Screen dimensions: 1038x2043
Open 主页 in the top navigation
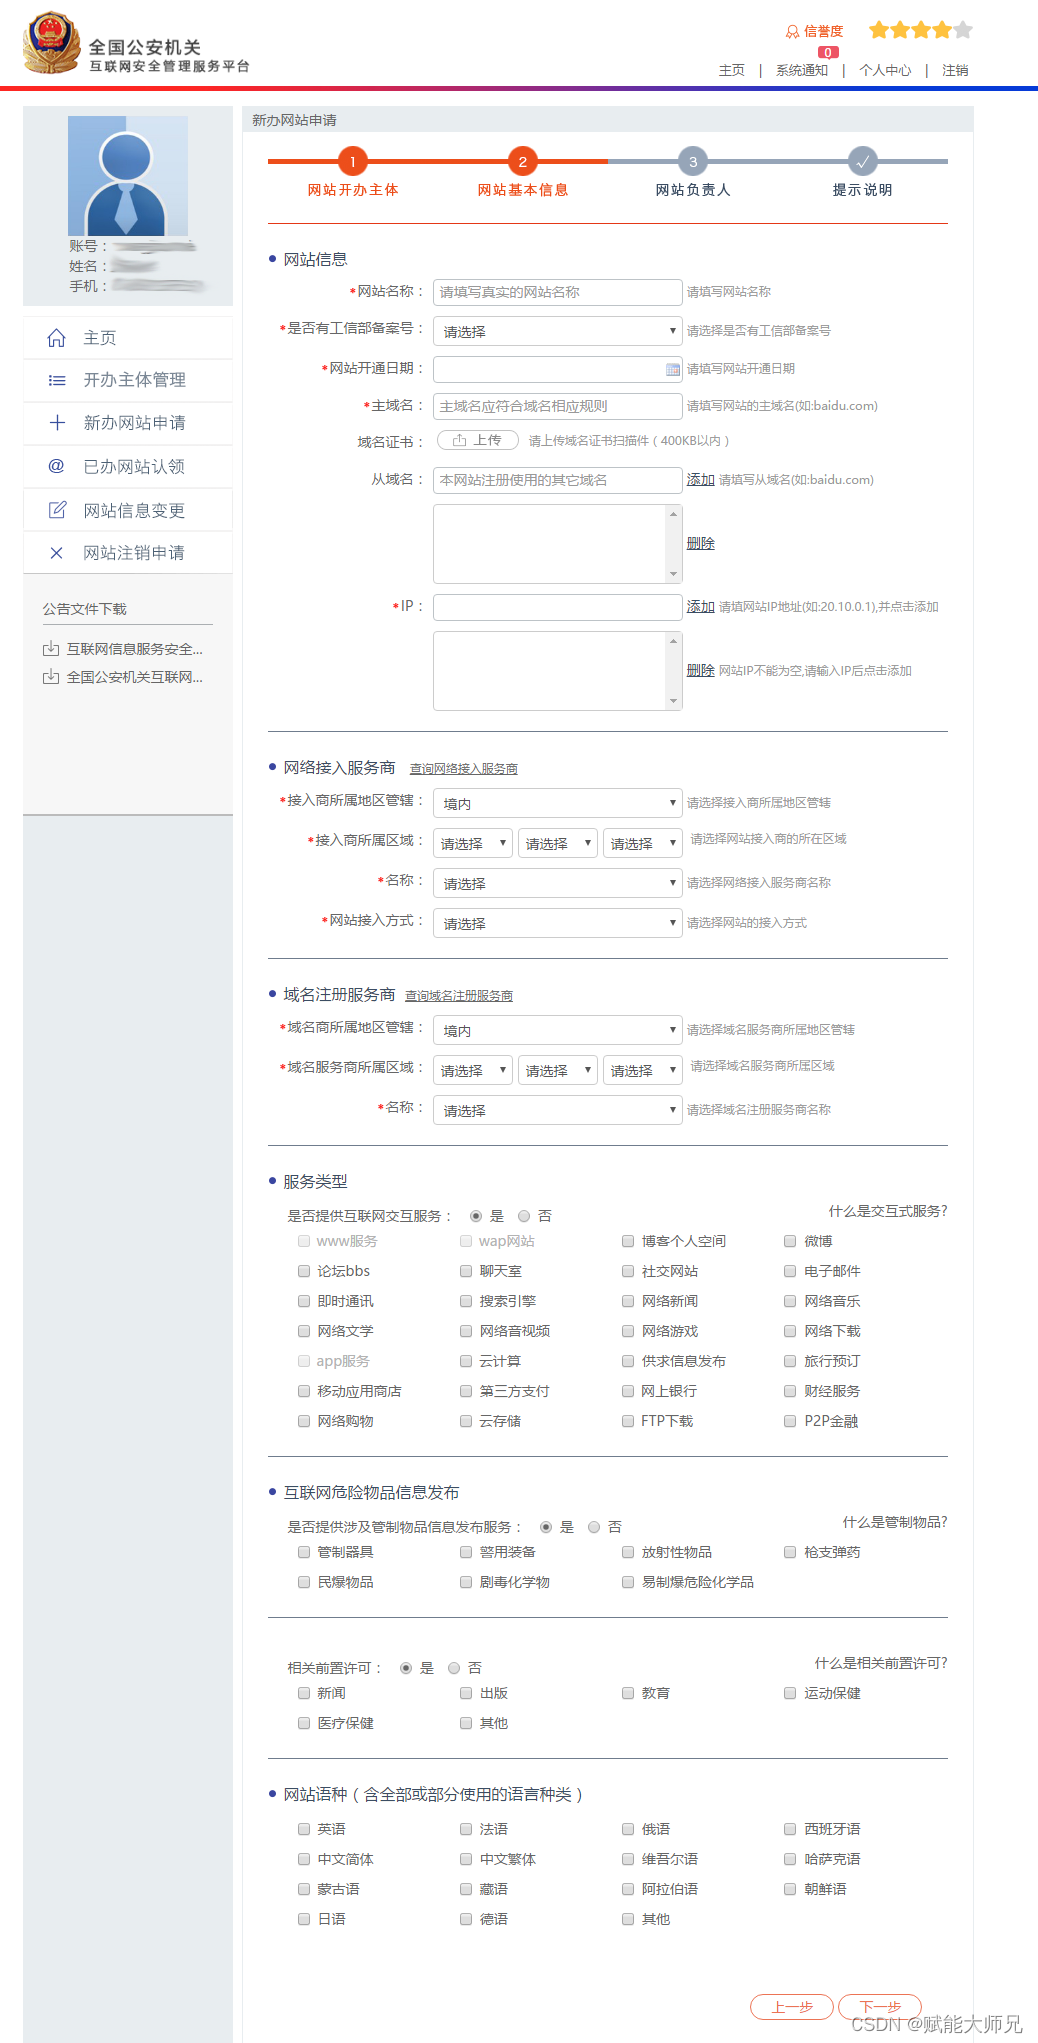732,71
